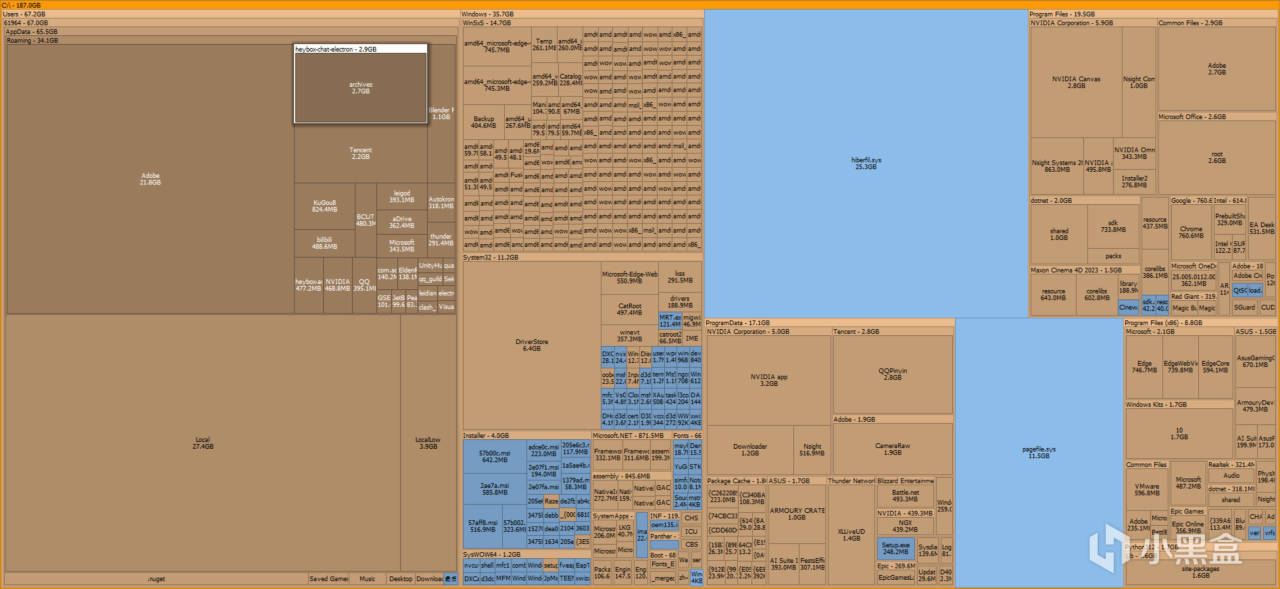Select the Microsoft-Edge-Web 550.9MB block
Viewport: 1280px width, 589px height.
click(x=630, y=277)
